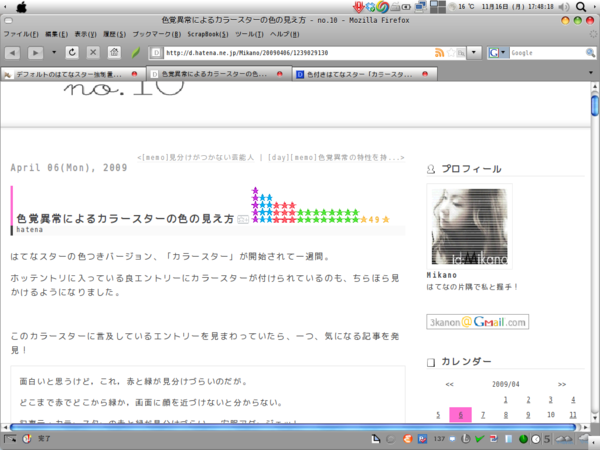Open the Spotlight-style search magnifier
600x450 pixels.
click(581, 7)
